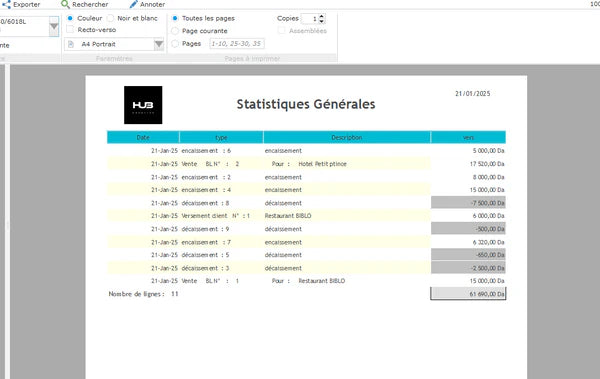Click the Date column header
The height and width of the screenshot is (379, 600).
click(143, 137)
